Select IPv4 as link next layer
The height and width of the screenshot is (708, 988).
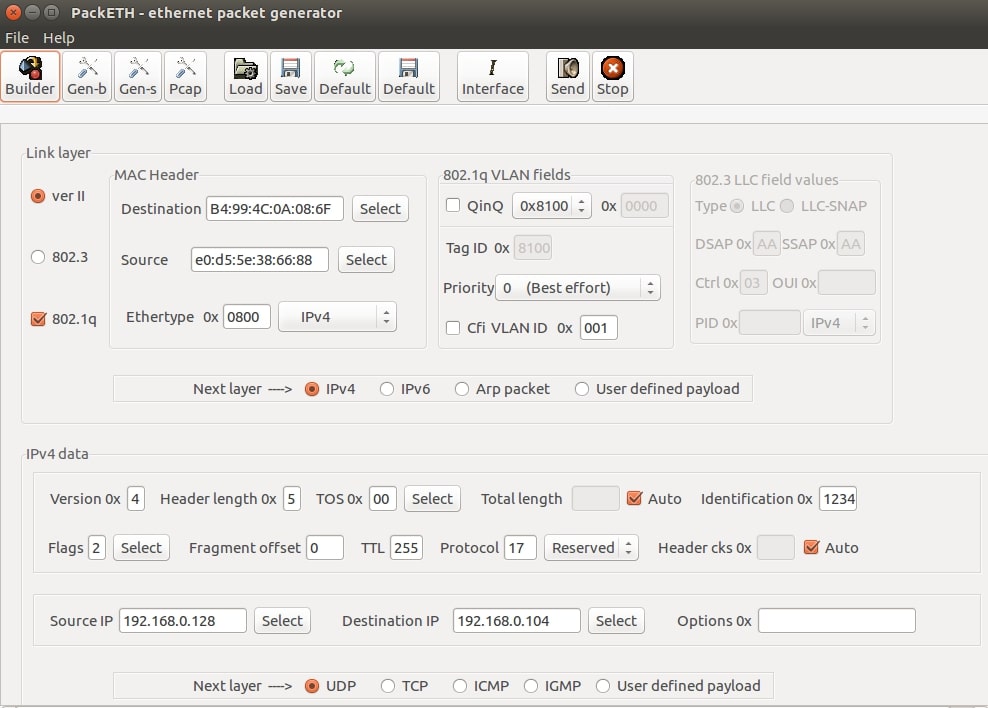click(312, 389)
